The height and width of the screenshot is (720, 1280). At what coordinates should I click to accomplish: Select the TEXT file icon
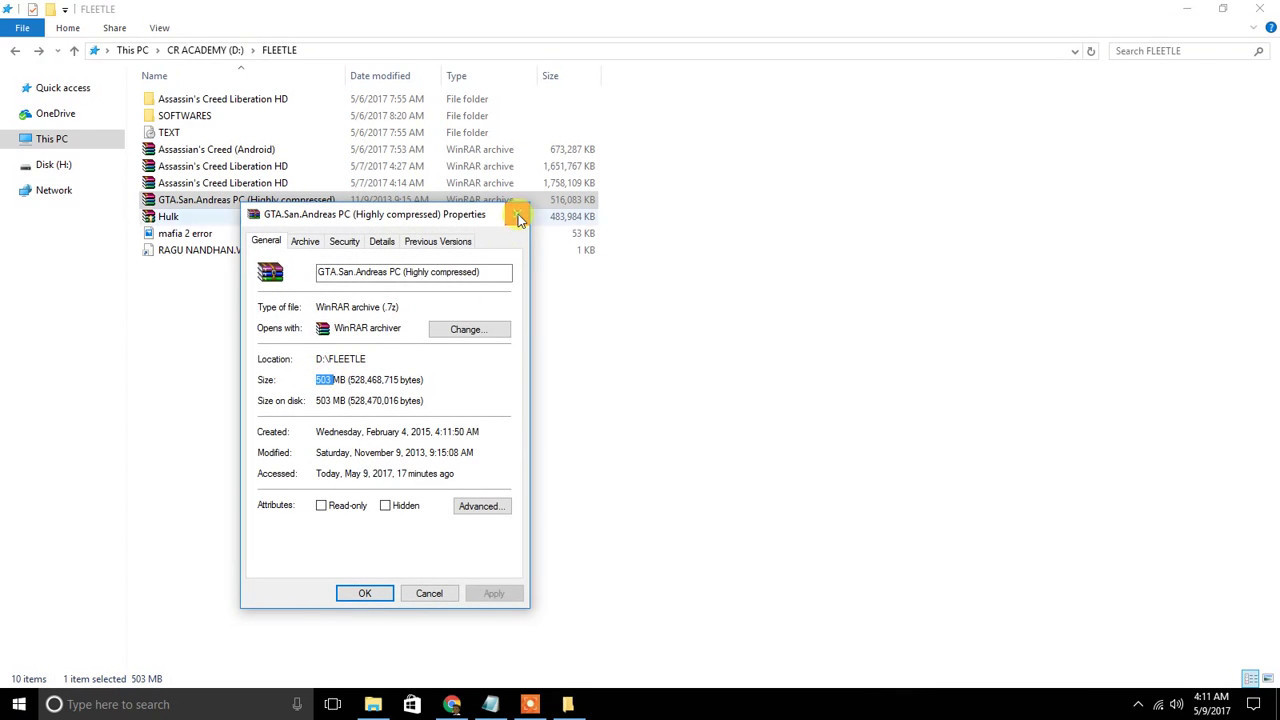pyautogui.click(x=149, y=132)
